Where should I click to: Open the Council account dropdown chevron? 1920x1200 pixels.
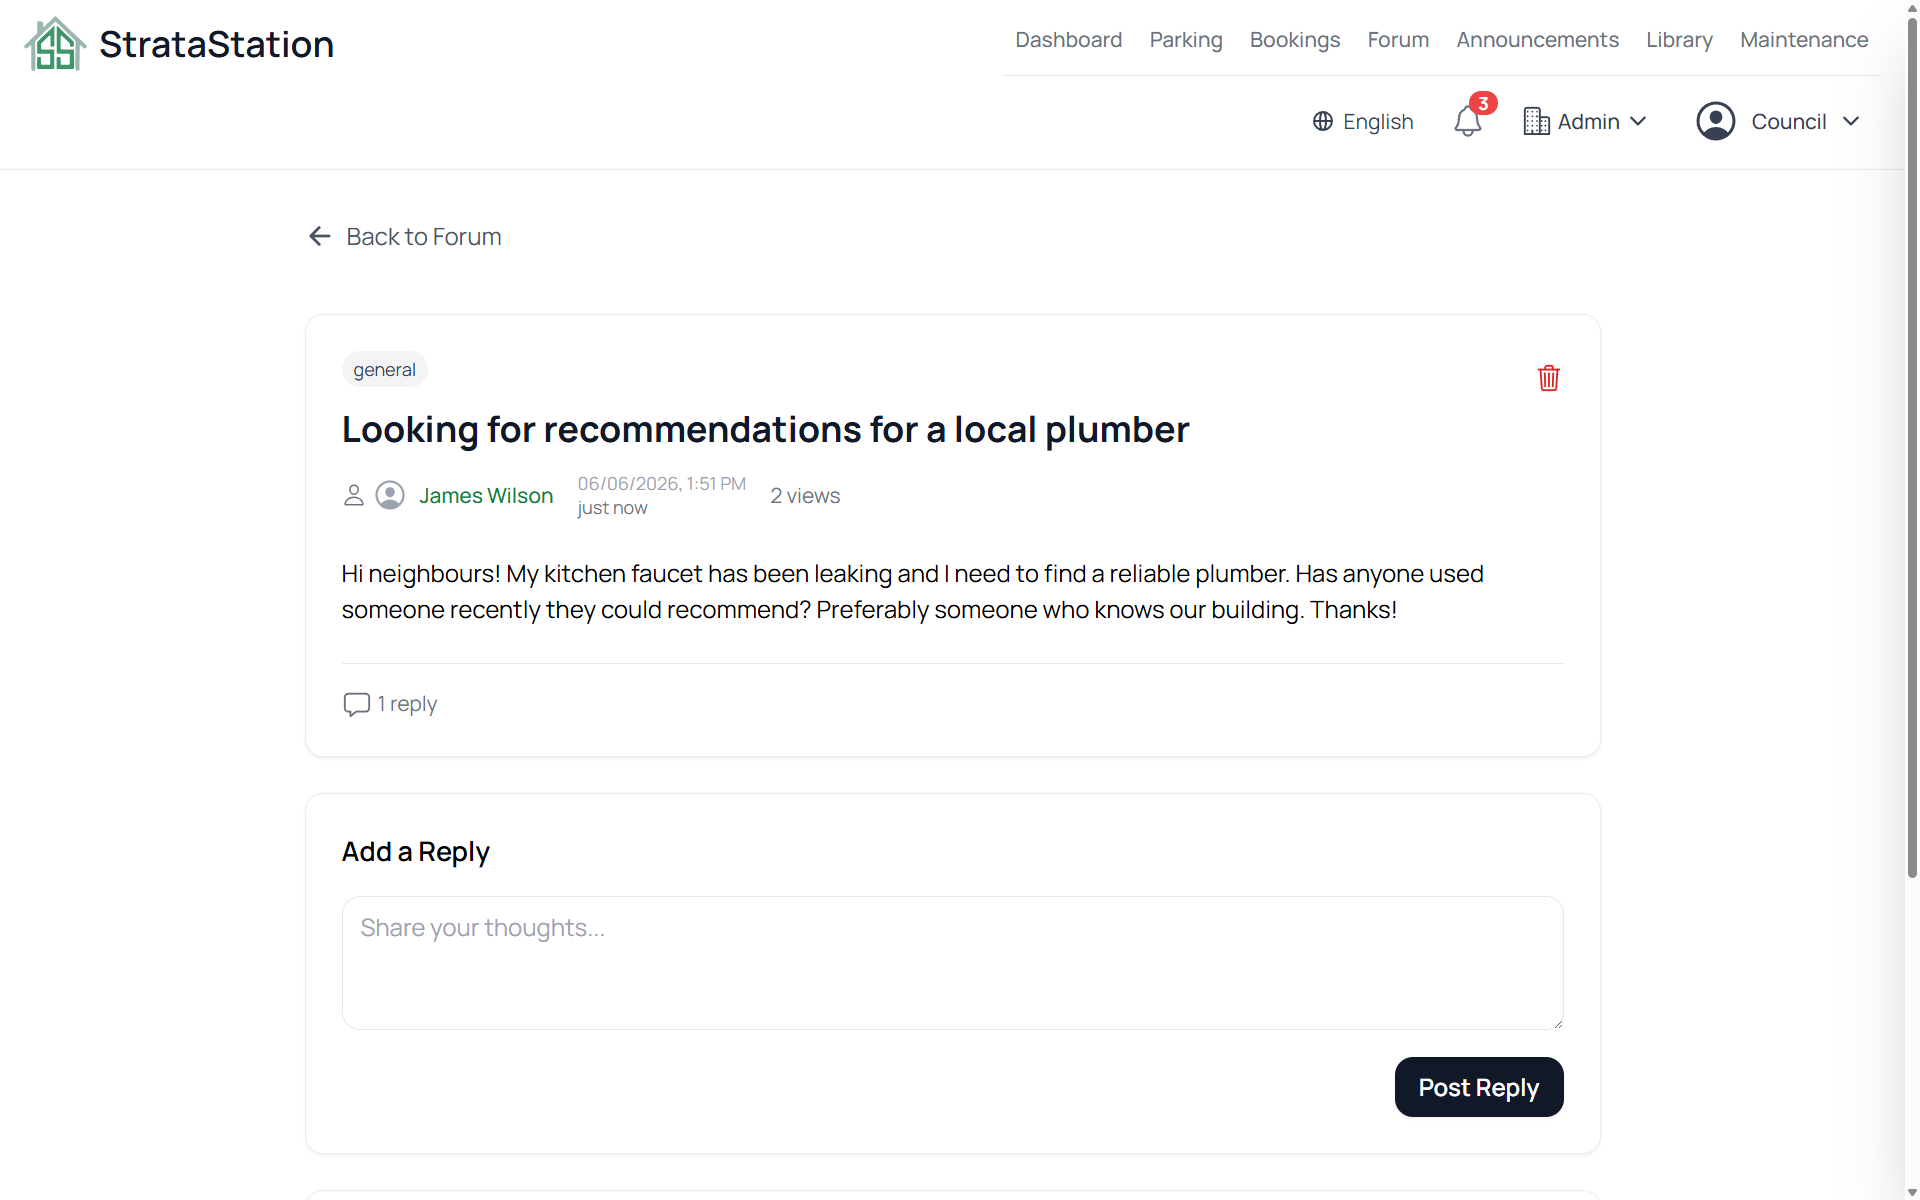[x=1851, y=121]
